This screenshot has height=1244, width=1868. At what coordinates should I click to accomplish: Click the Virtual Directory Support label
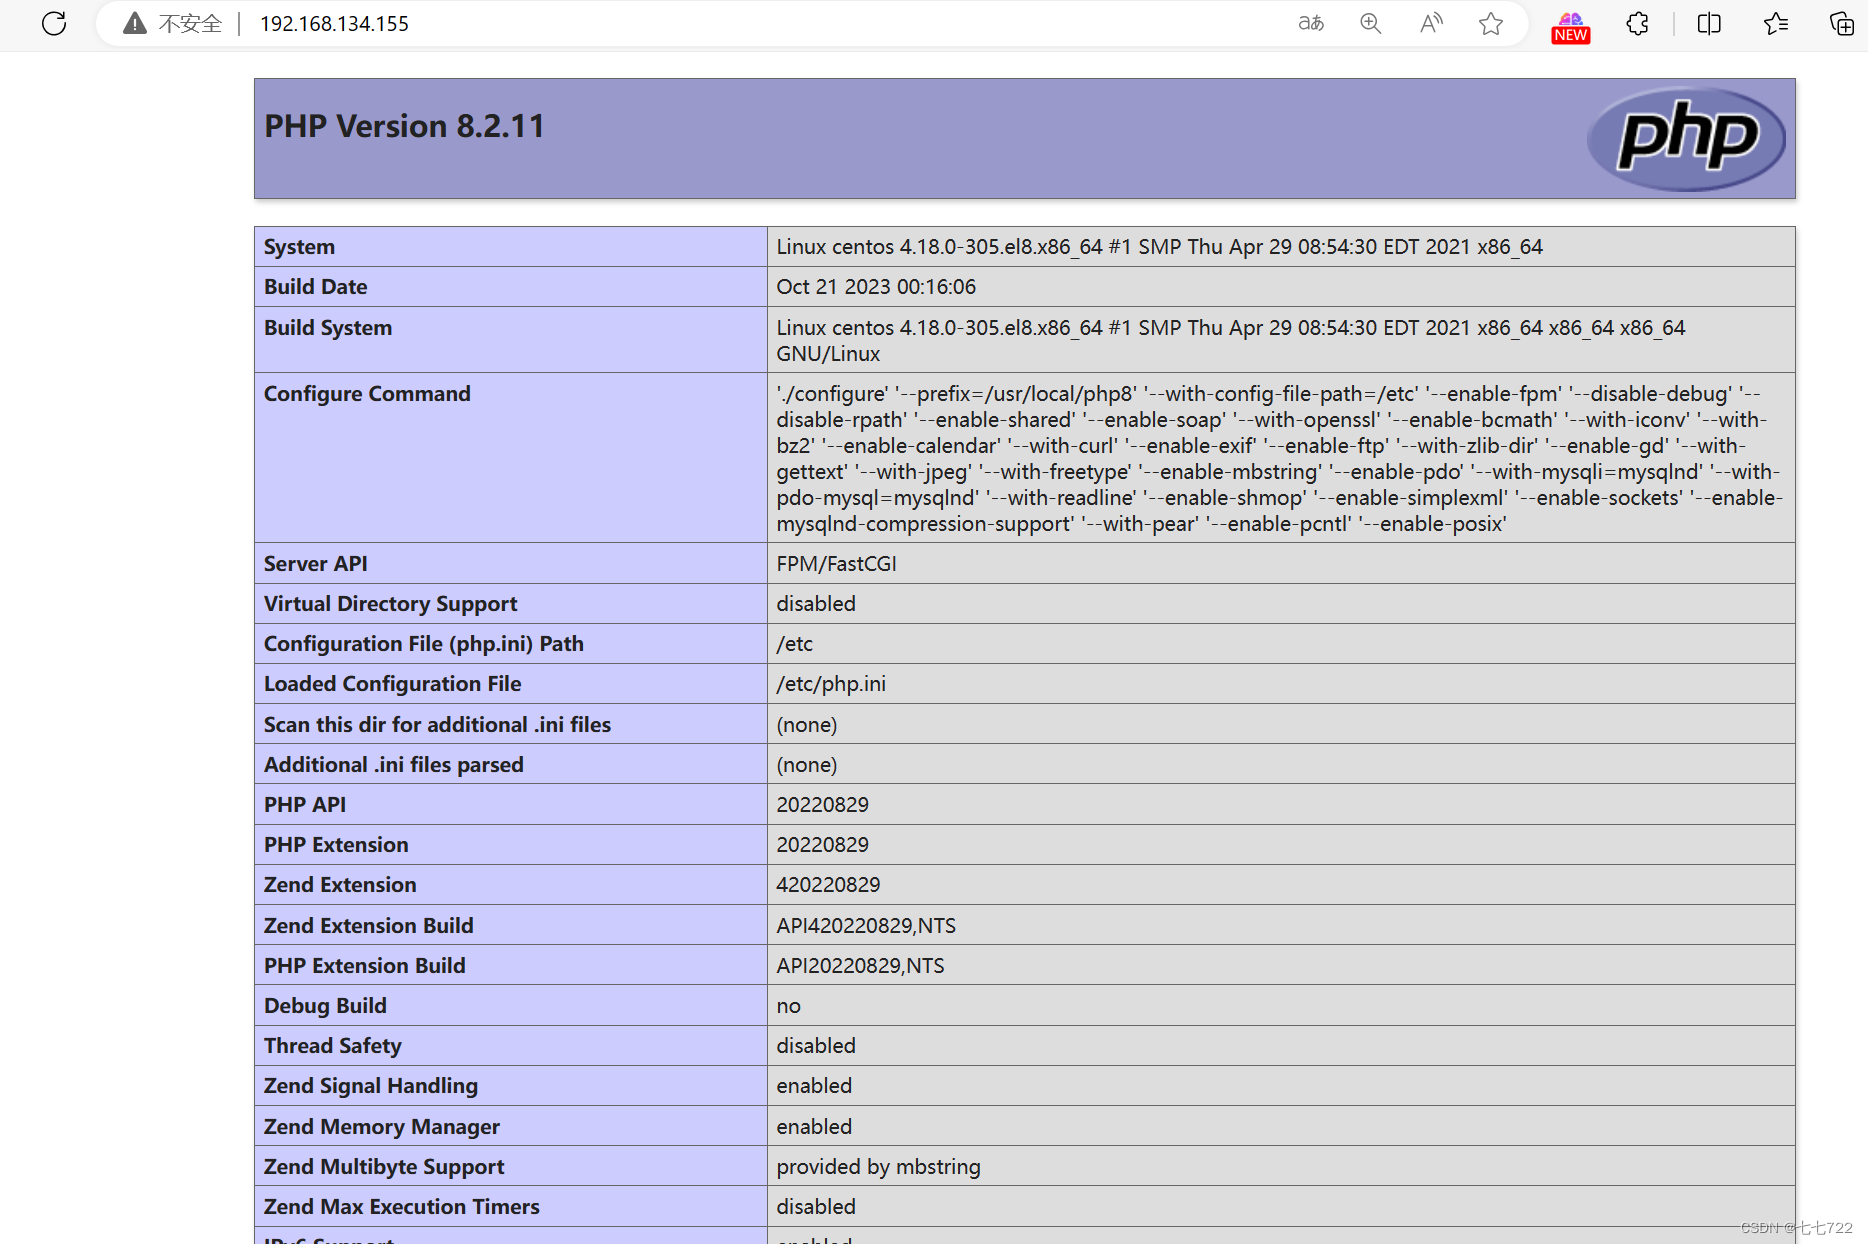pos(390,604)
